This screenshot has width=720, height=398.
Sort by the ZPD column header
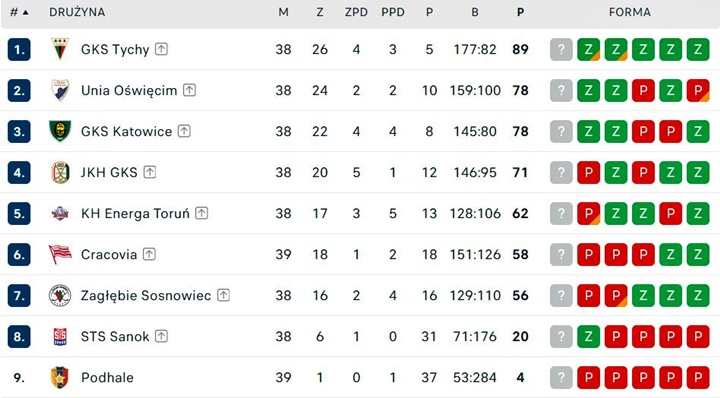point(356,12)
